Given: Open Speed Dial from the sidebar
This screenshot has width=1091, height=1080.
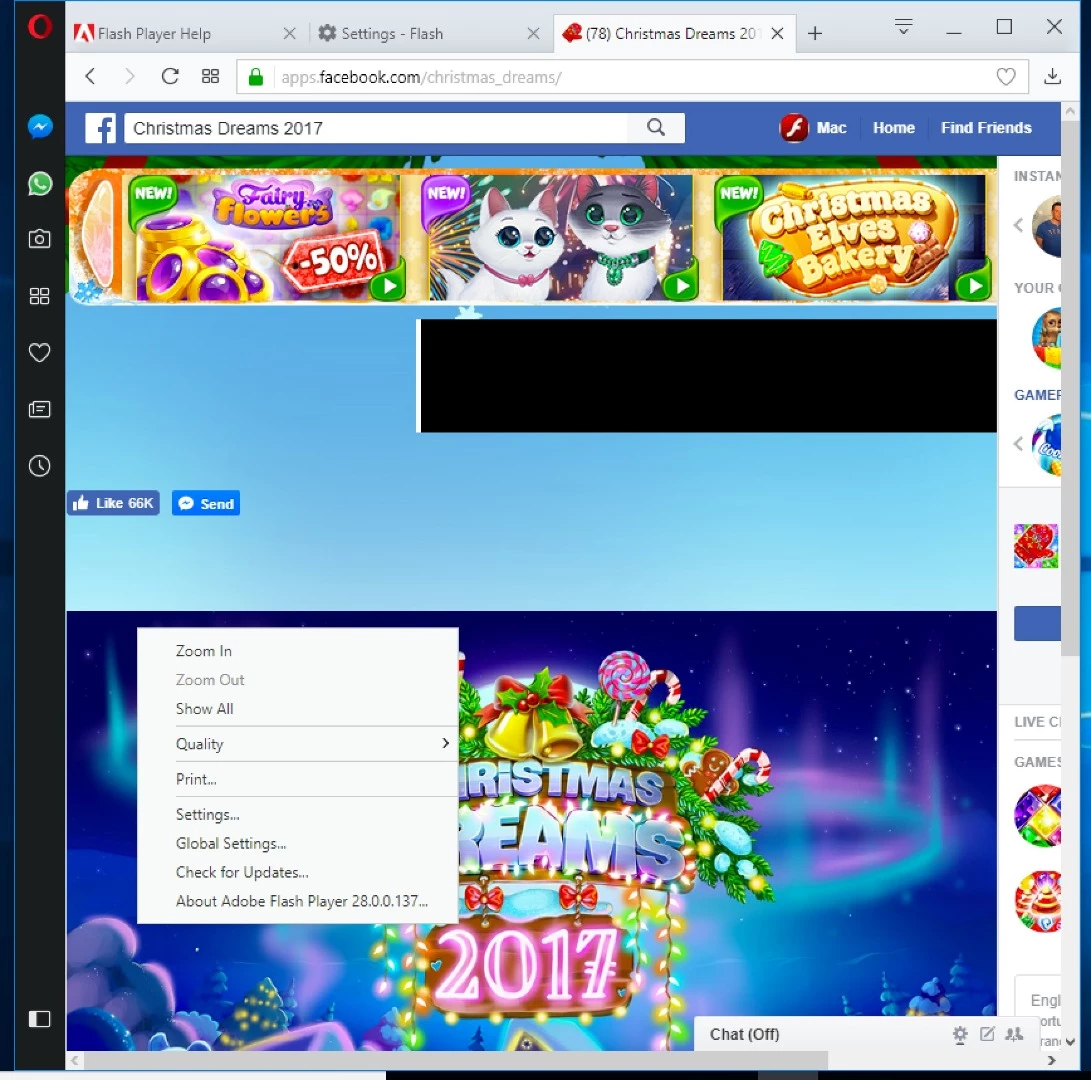Looking at the screenshot, I should coord(40,296).
